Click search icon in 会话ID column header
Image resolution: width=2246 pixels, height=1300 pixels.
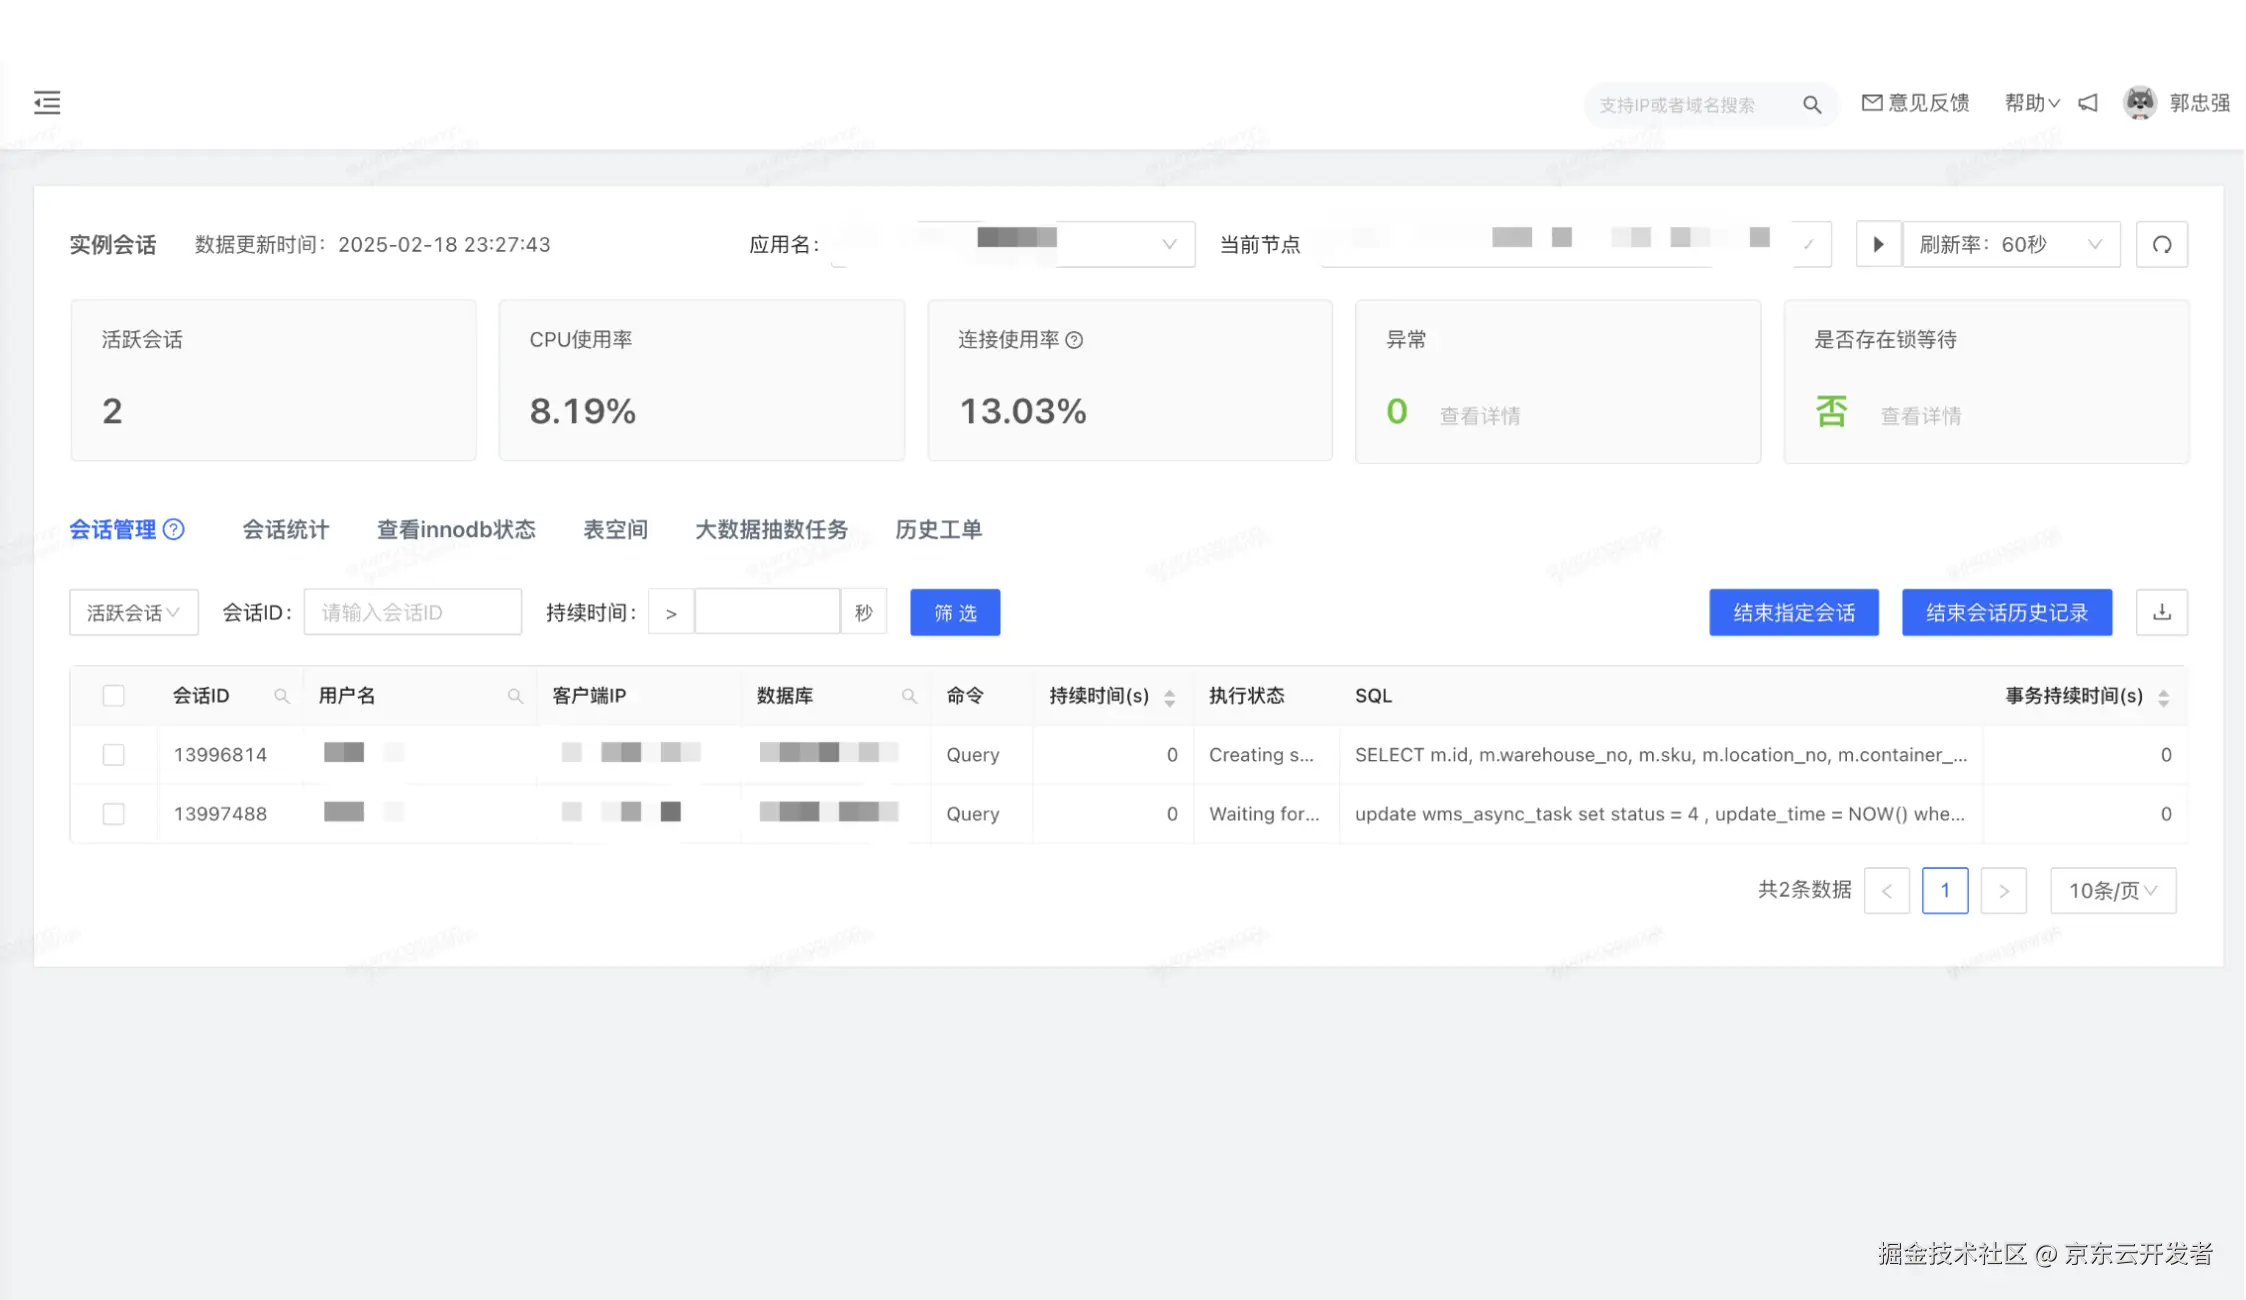pos(281,696)
